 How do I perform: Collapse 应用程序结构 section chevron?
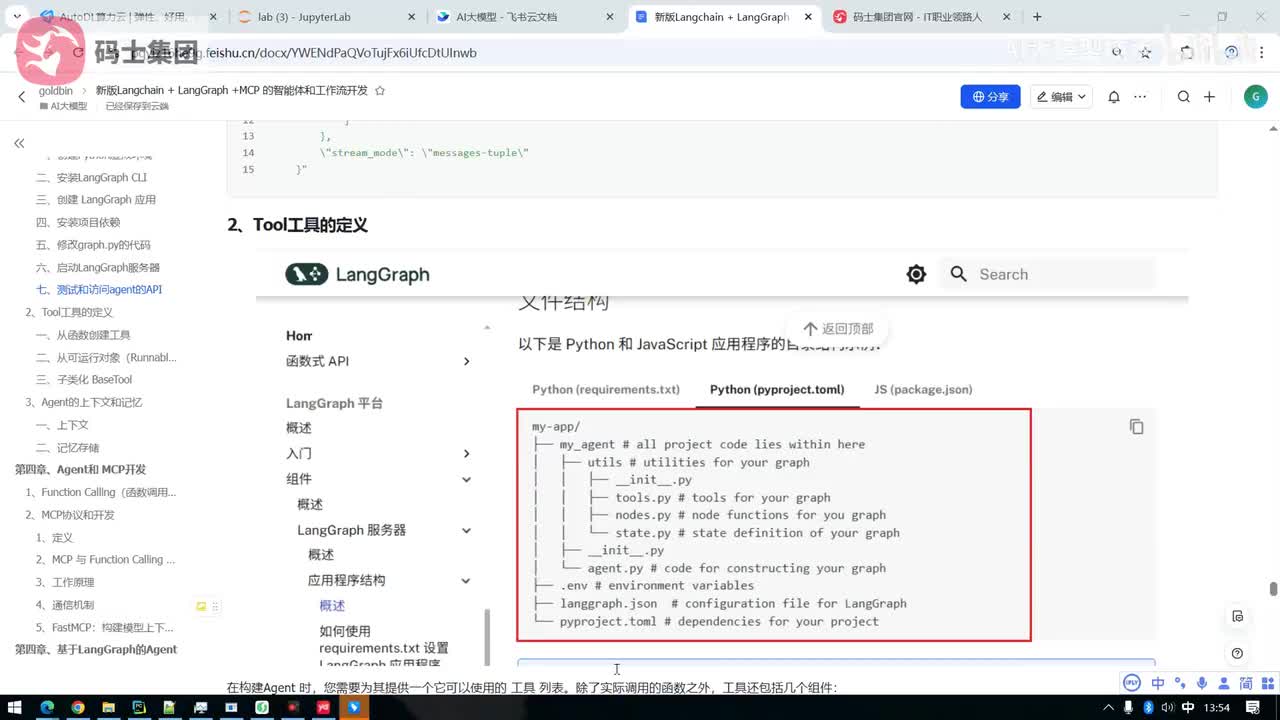click(x=466, y=580)
